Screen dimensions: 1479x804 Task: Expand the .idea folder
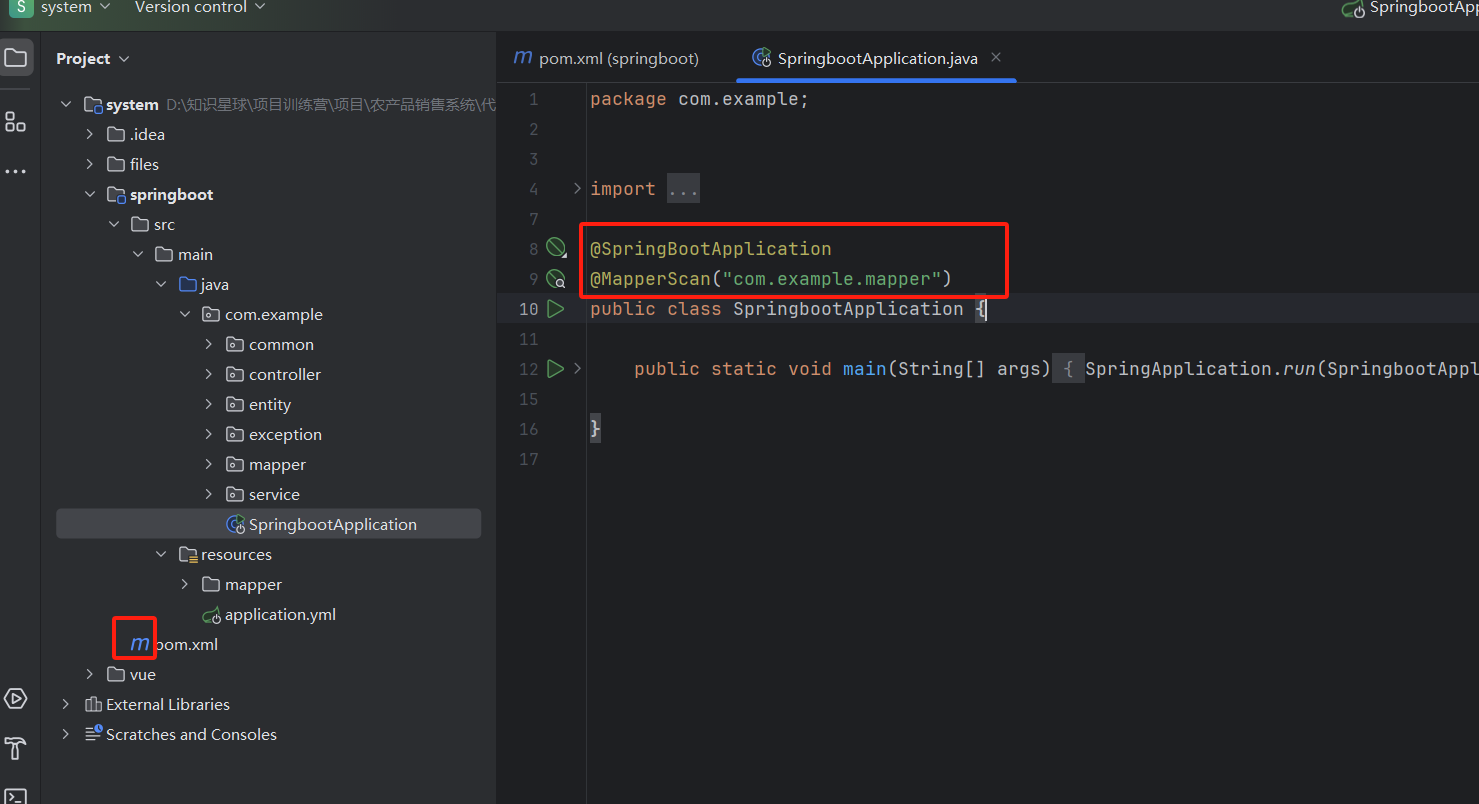click(x=90, y=134)
